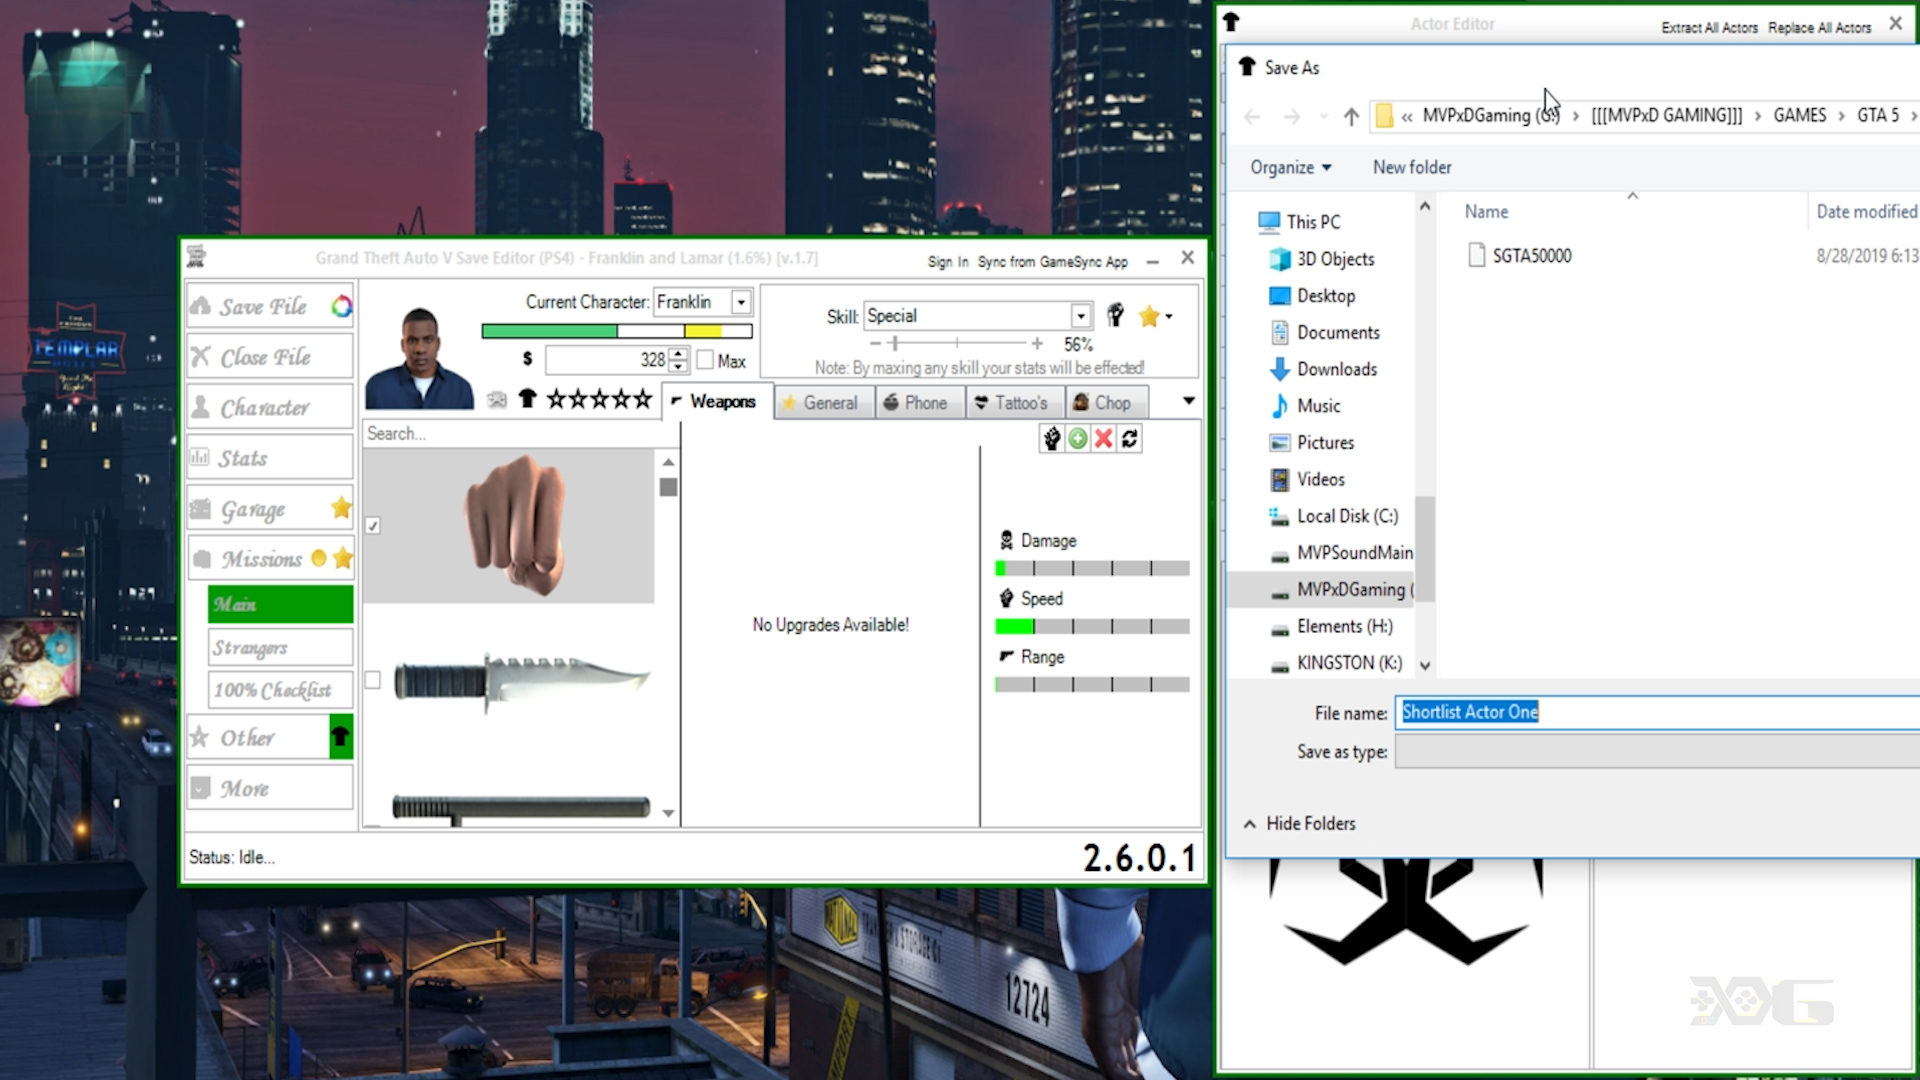Click the wanted level stars row

pos(599,400)
